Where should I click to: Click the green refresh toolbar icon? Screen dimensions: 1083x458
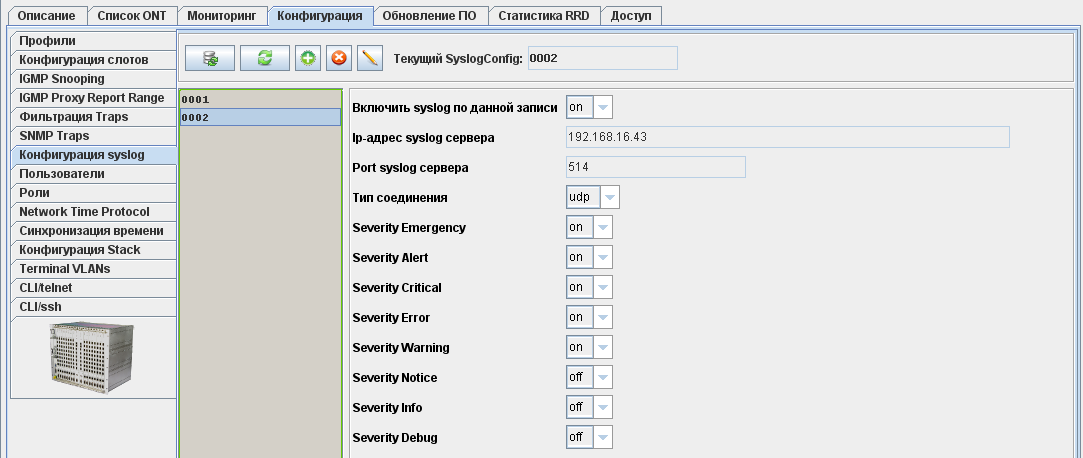265,58
